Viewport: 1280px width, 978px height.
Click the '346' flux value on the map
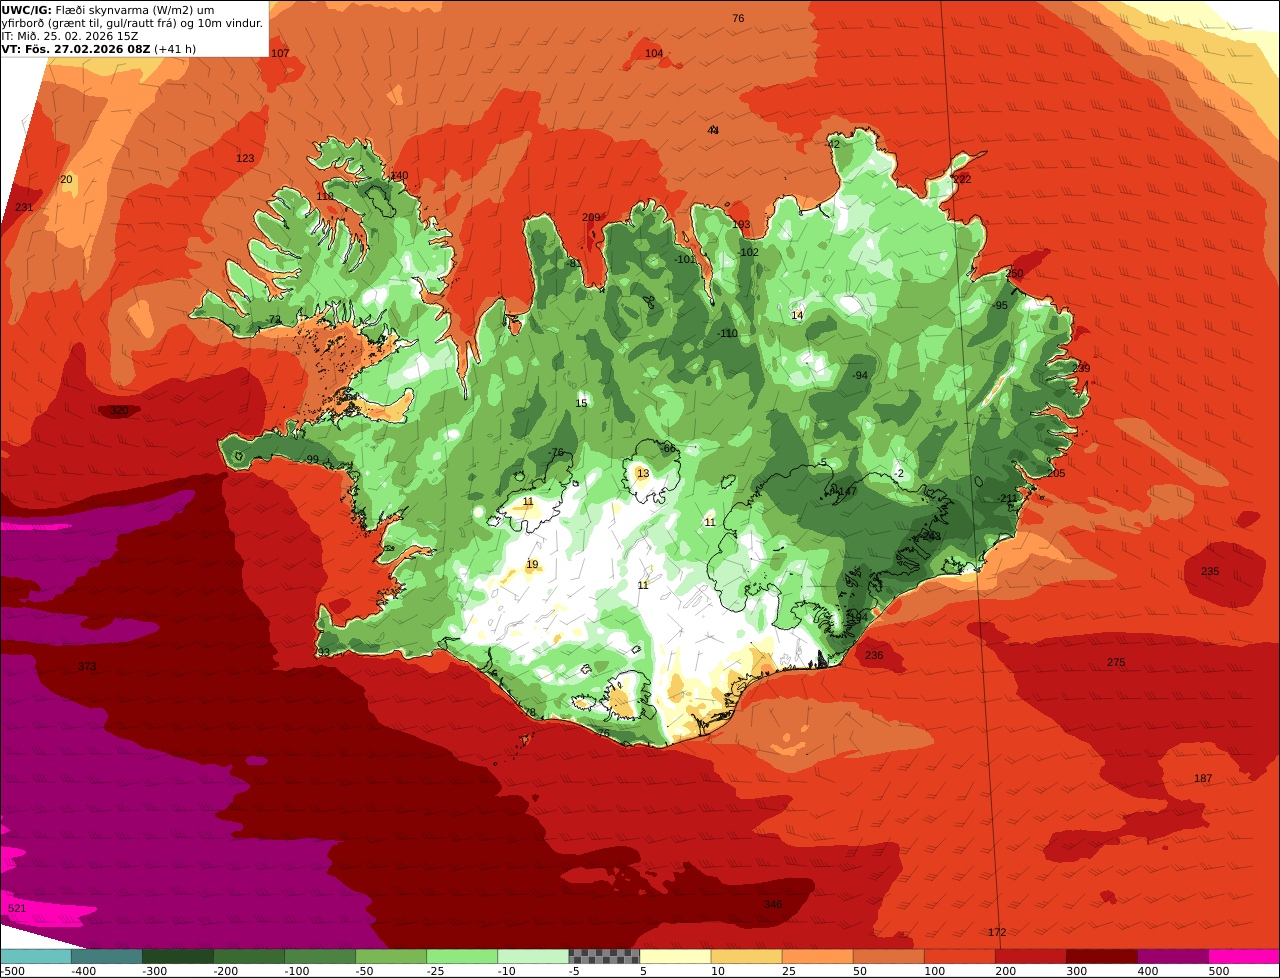click(773, 904)
